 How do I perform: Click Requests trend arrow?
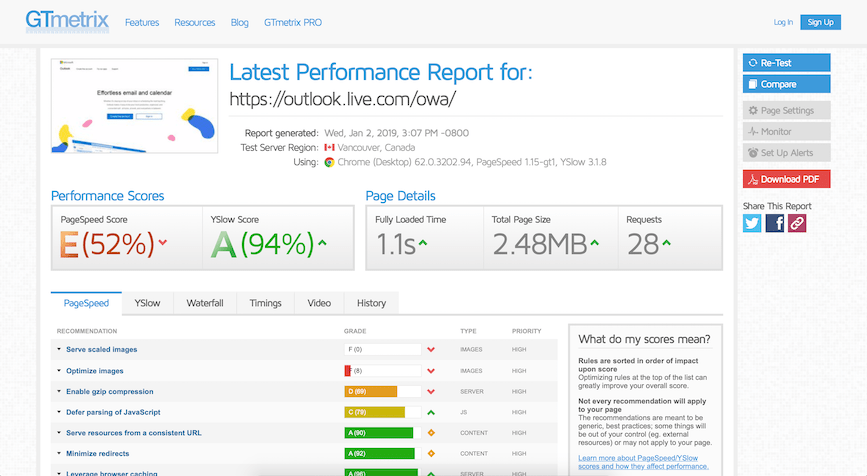click(666, 242)
